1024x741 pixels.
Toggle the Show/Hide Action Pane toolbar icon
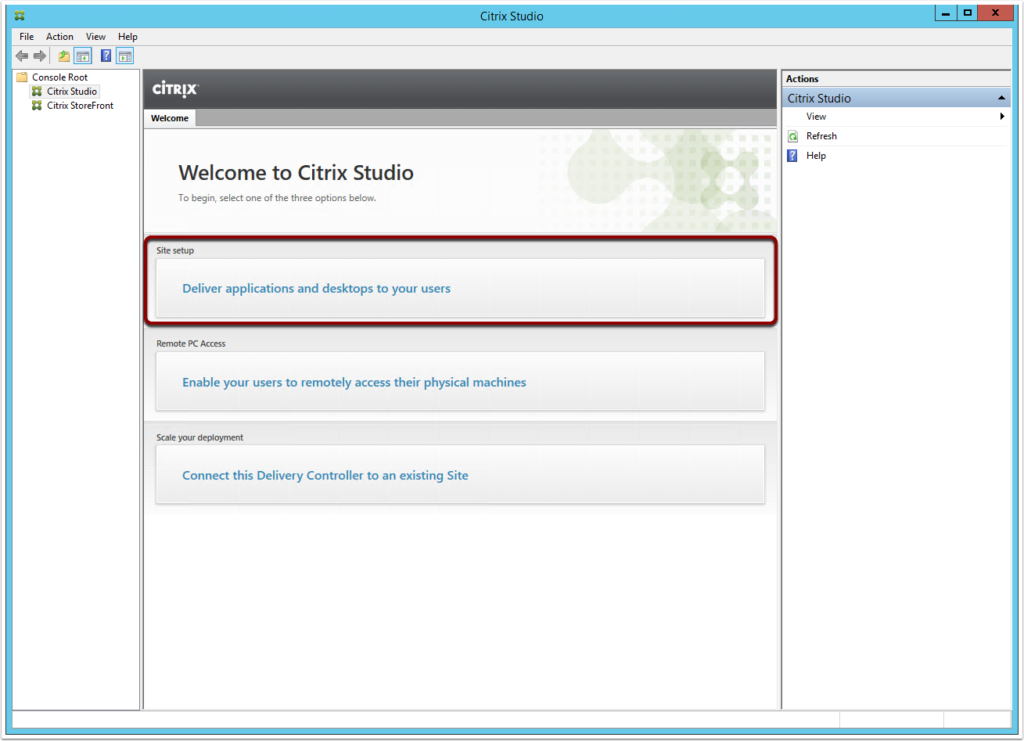click(125, 56)
